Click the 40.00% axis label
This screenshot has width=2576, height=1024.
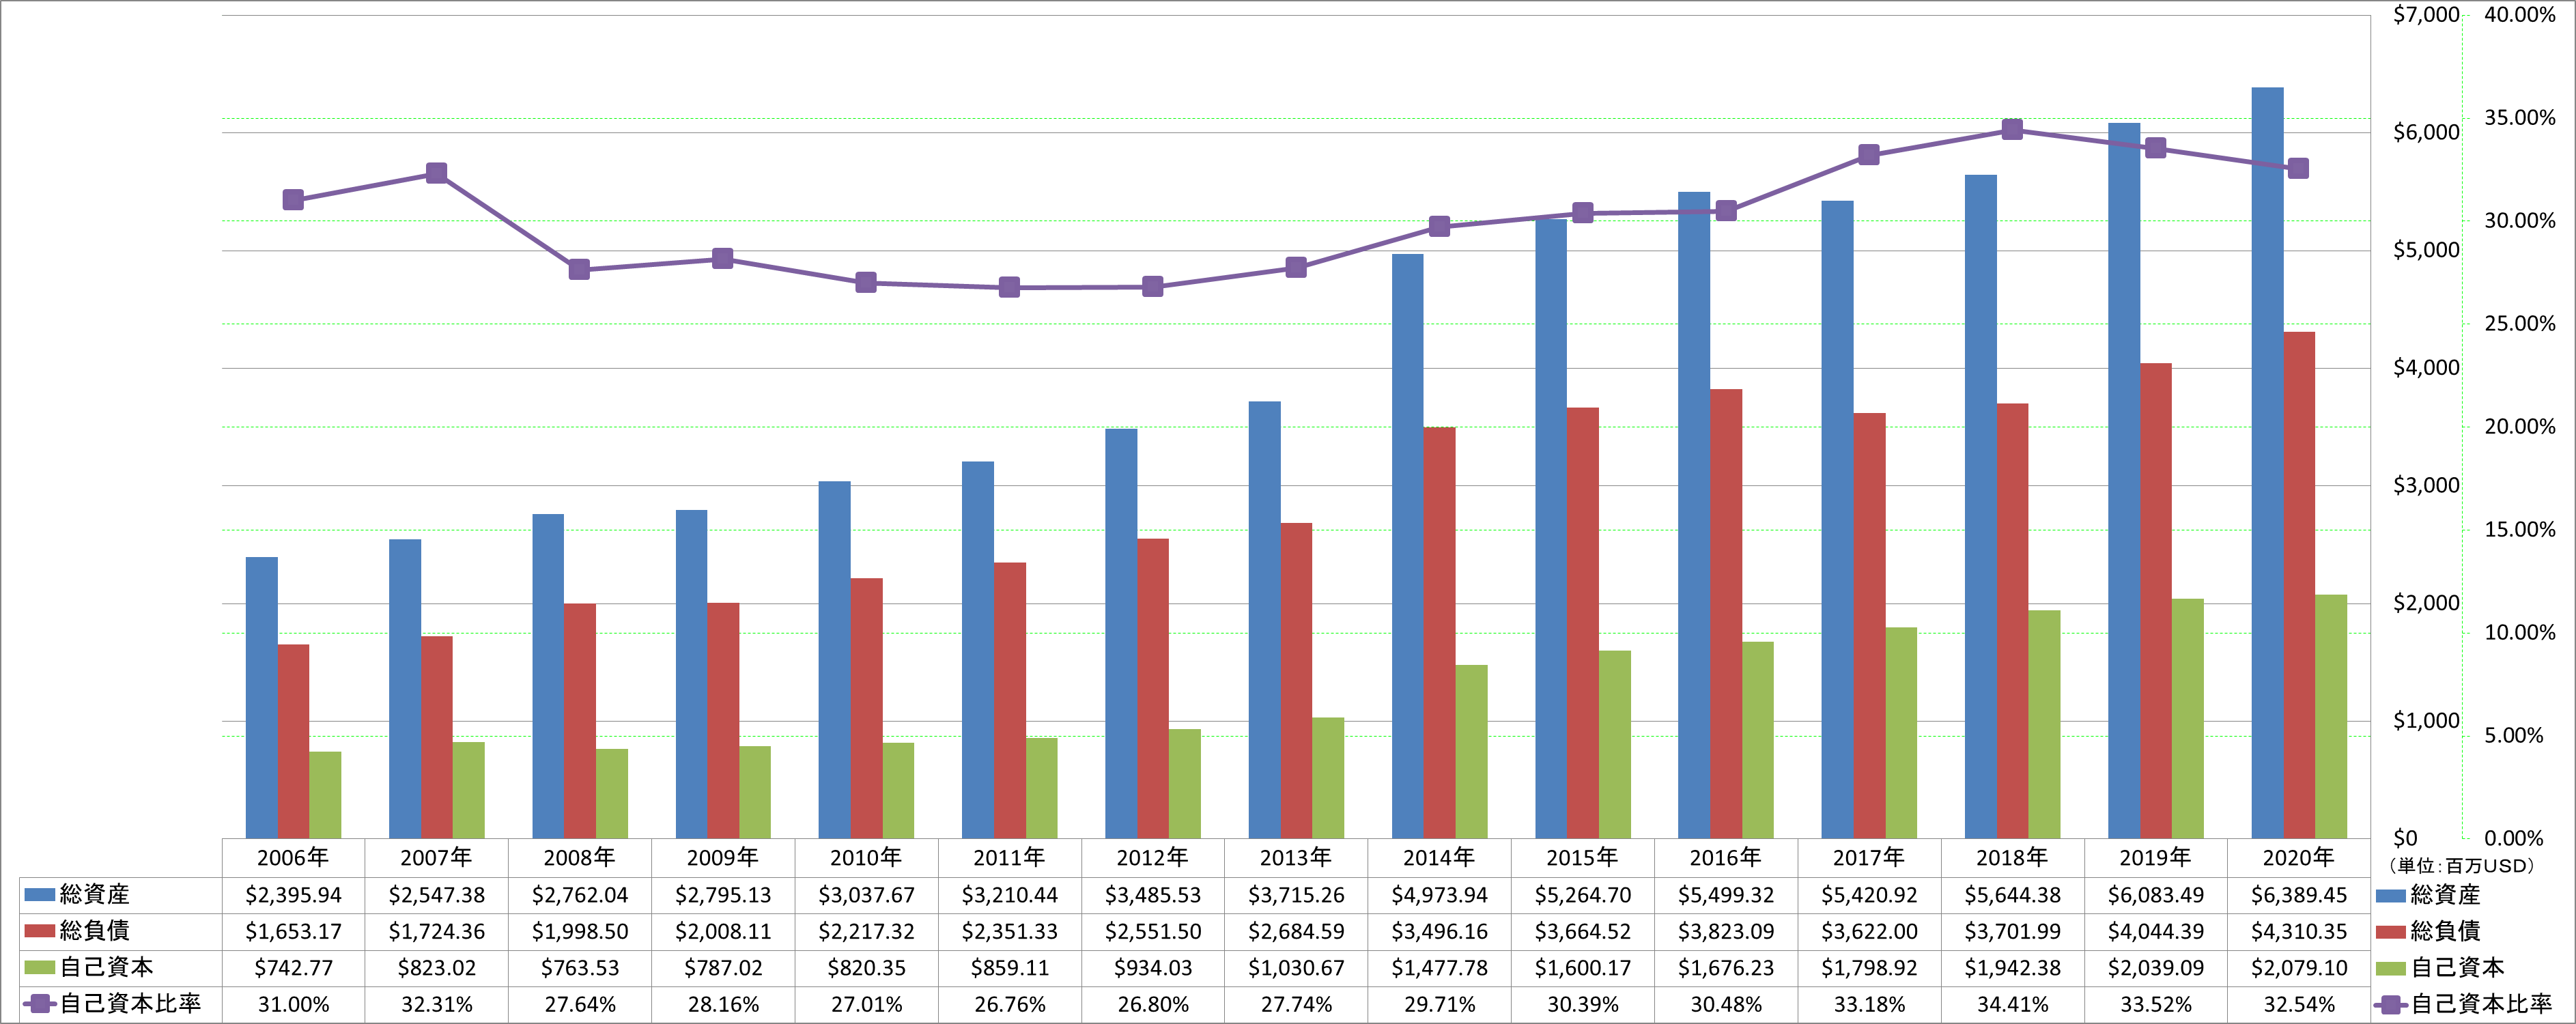pos(2520,15)
